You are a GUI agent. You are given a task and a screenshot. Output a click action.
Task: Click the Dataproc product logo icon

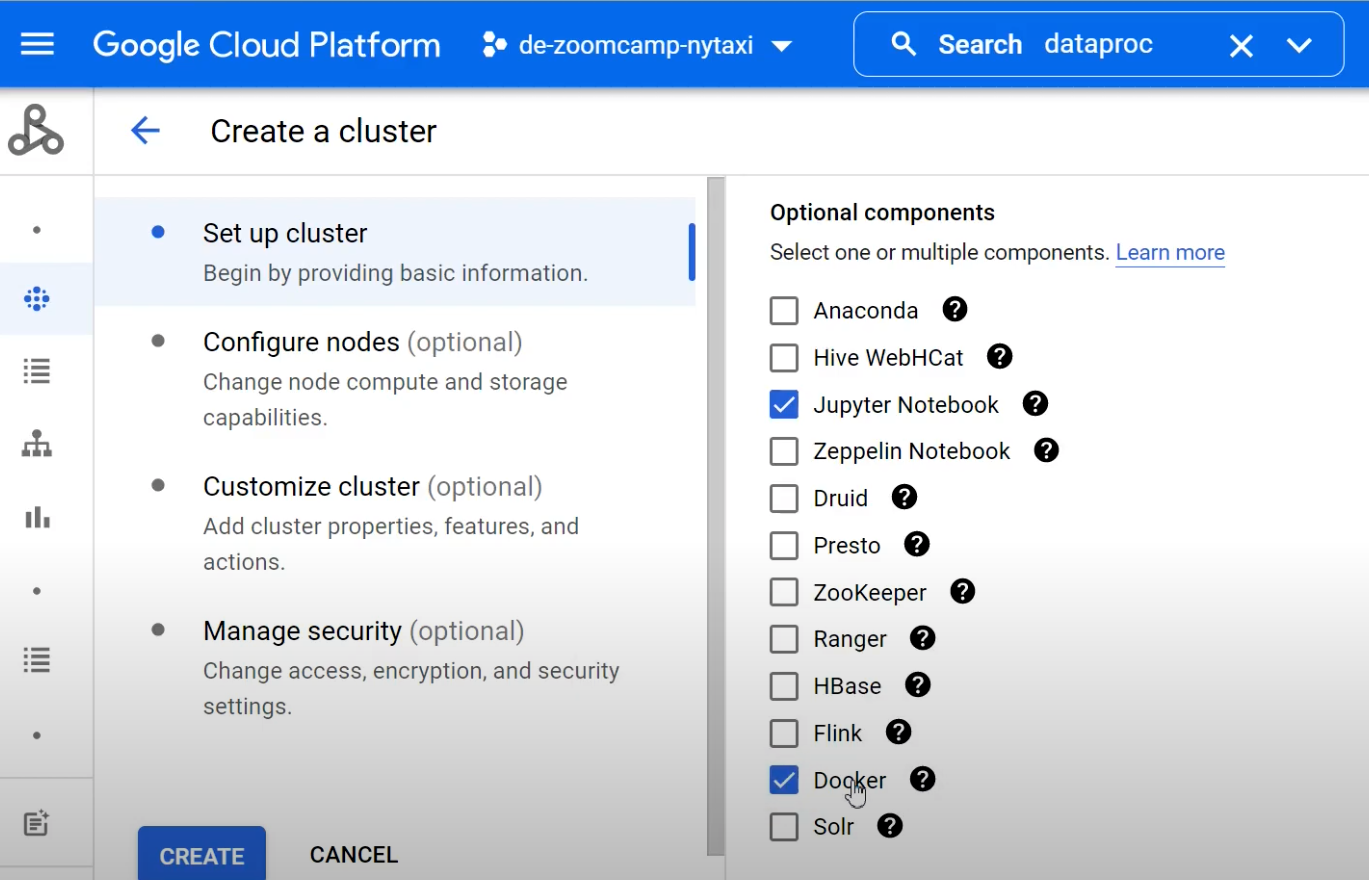(36, 130)
